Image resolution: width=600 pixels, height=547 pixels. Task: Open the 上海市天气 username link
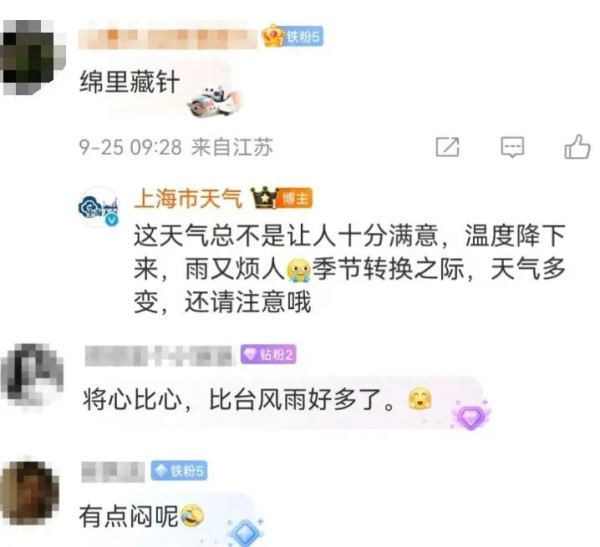point(188,199)
